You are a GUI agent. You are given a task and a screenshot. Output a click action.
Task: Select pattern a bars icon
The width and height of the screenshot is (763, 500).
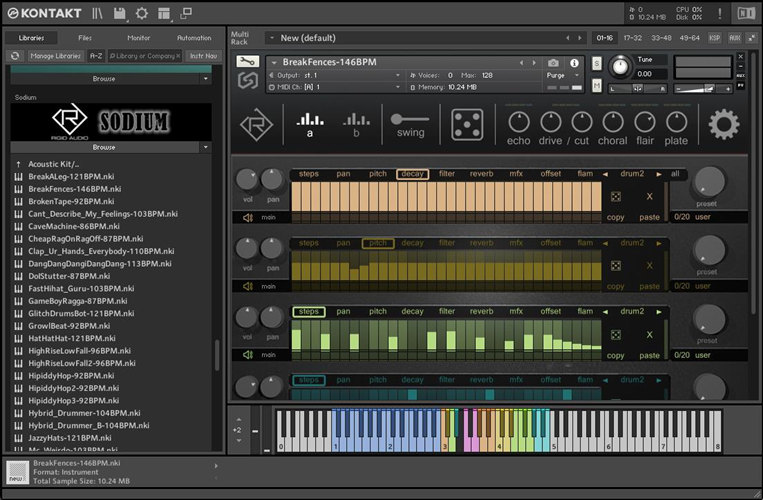tap(310, 120)
